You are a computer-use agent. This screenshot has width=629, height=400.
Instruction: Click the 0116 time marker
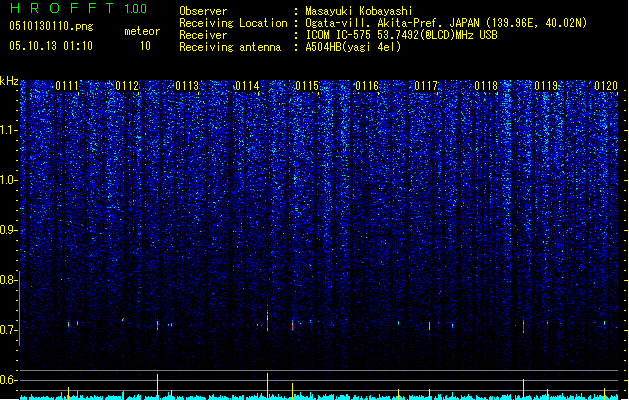click(x=367, y=86)
